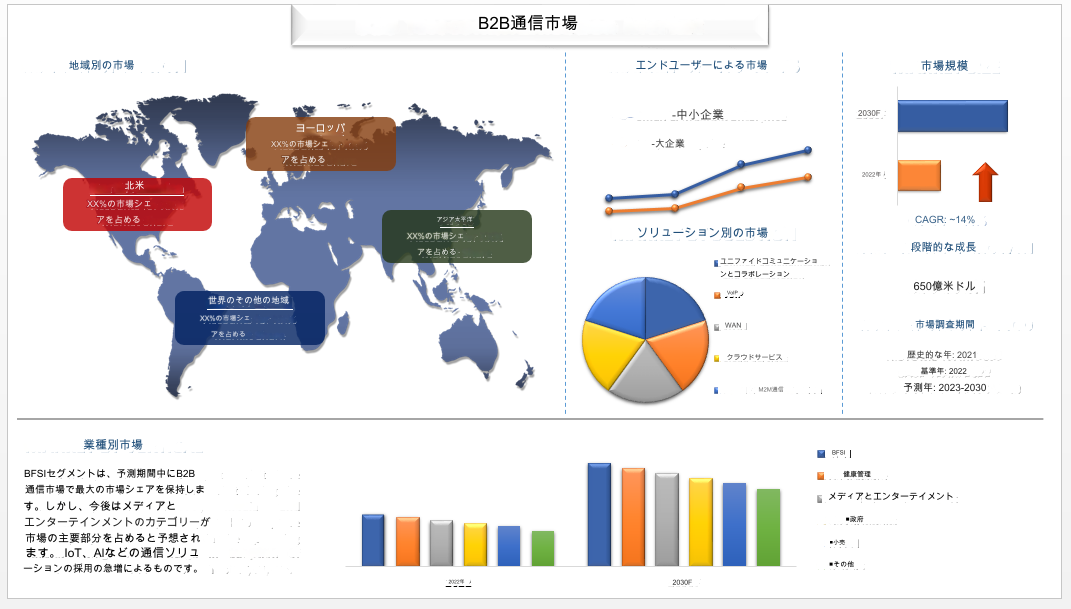The image size is (1071, 609).
Task: Click the red upward growth arrow
Action: [985, 182]
